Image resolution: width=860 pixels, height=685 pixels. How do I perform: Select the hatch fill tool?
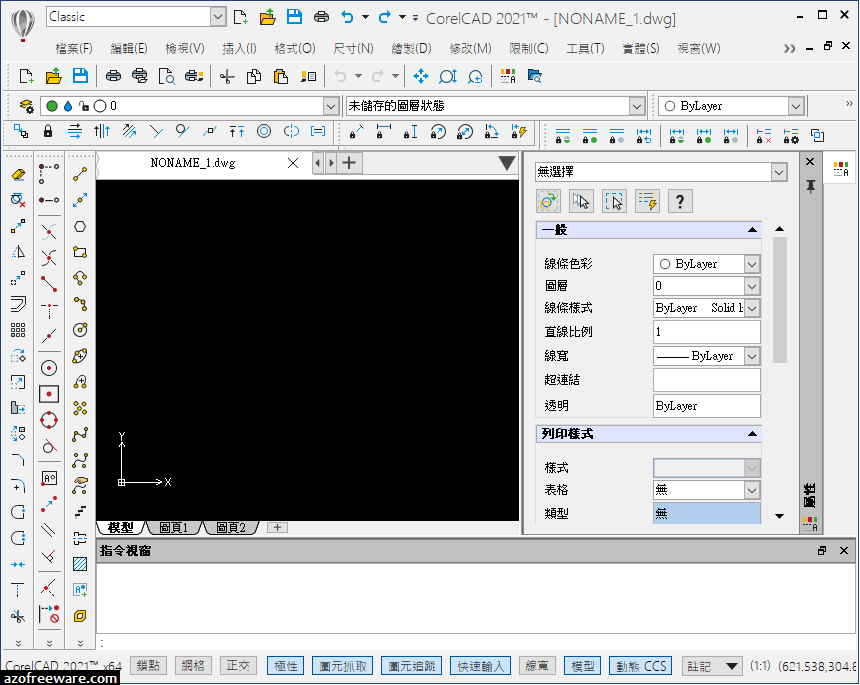pos(78,563)
